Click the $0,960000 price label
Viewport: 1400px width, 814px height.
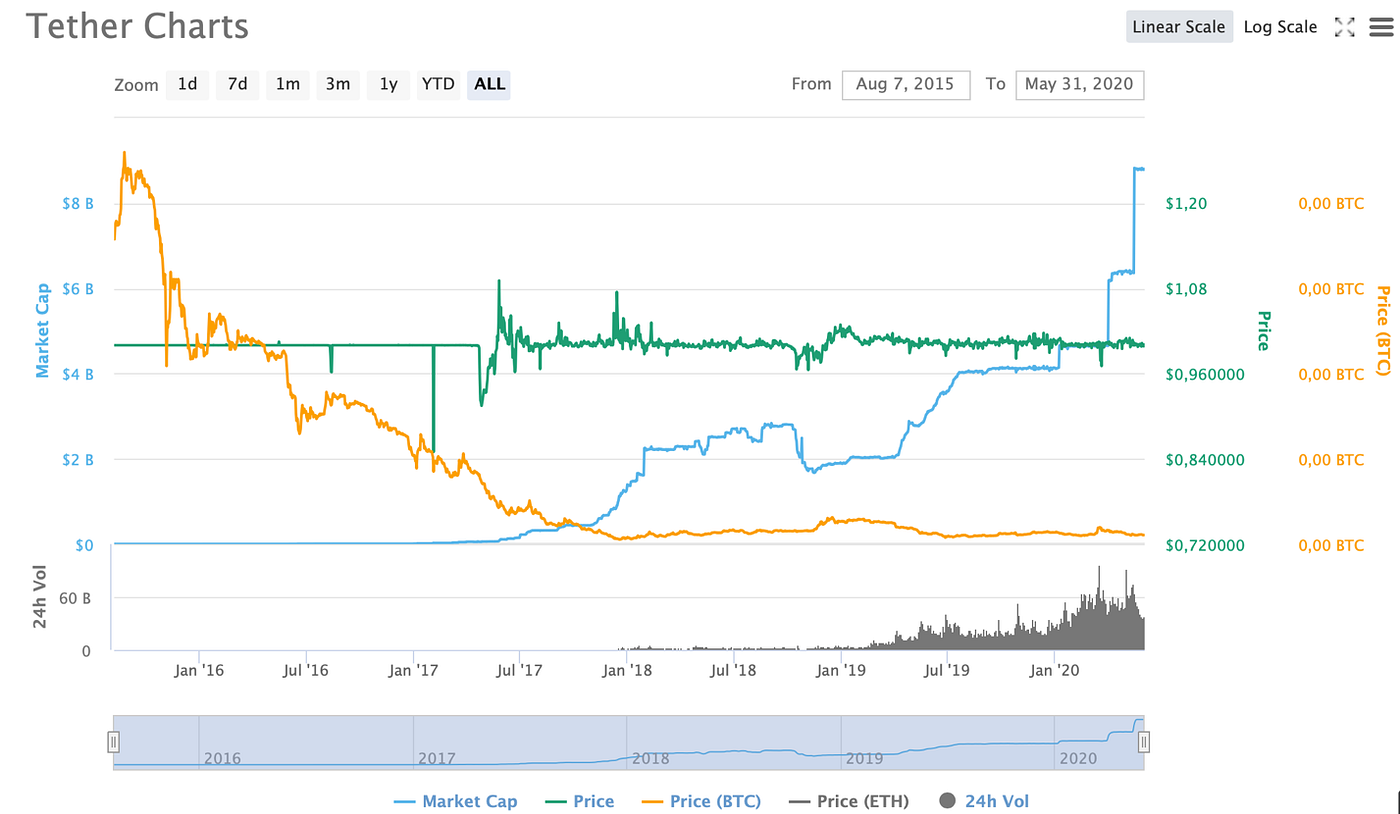1205,374
